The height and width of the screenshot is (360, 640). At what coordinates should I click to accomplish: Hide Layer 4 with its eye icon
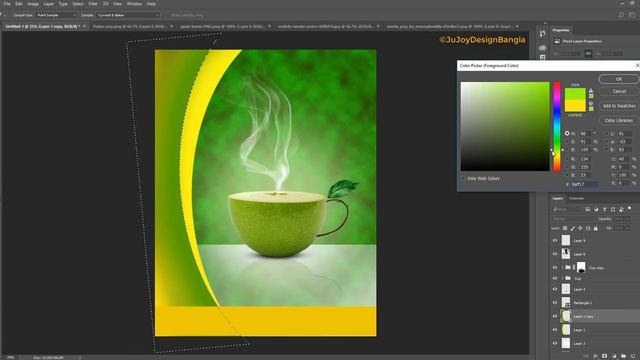pyautogui.click(x=555, y=289)
